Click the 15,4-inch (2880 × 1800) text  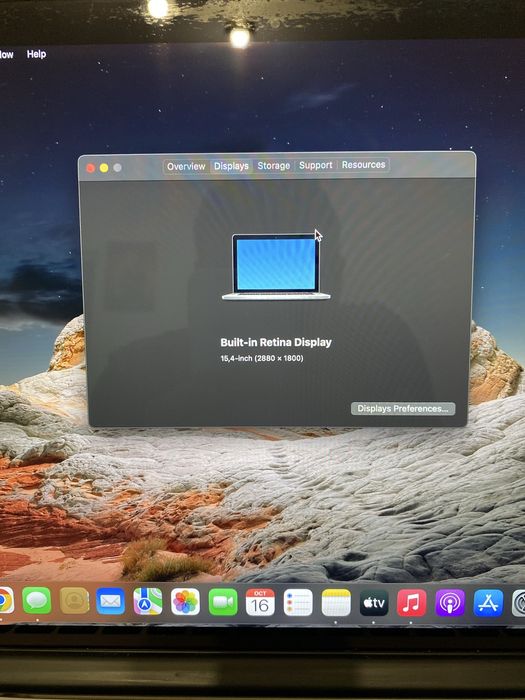(x=262, y=358)
